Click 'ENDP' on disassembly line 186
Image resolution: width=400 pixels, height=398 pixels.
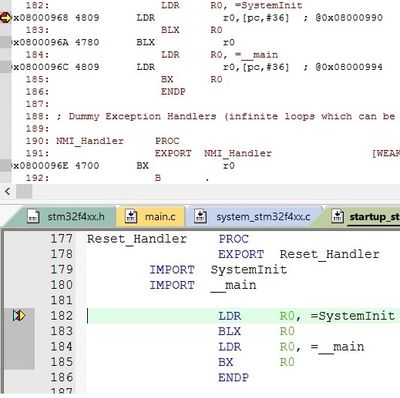173,92
